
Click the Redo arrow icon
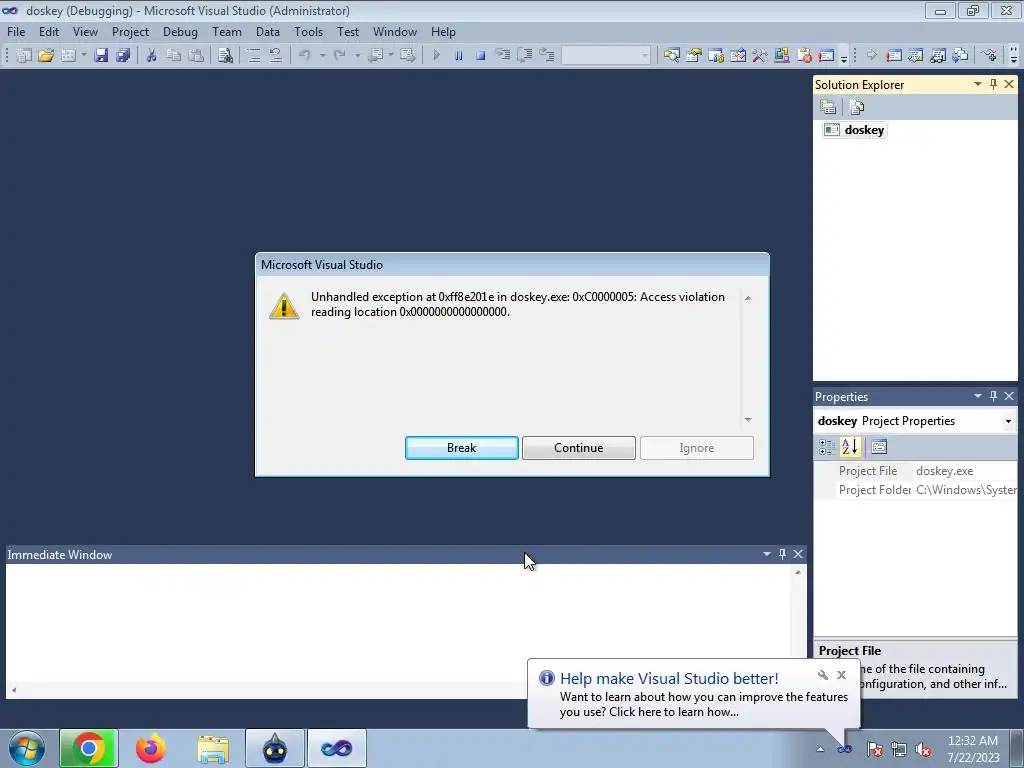coord(340,56)
